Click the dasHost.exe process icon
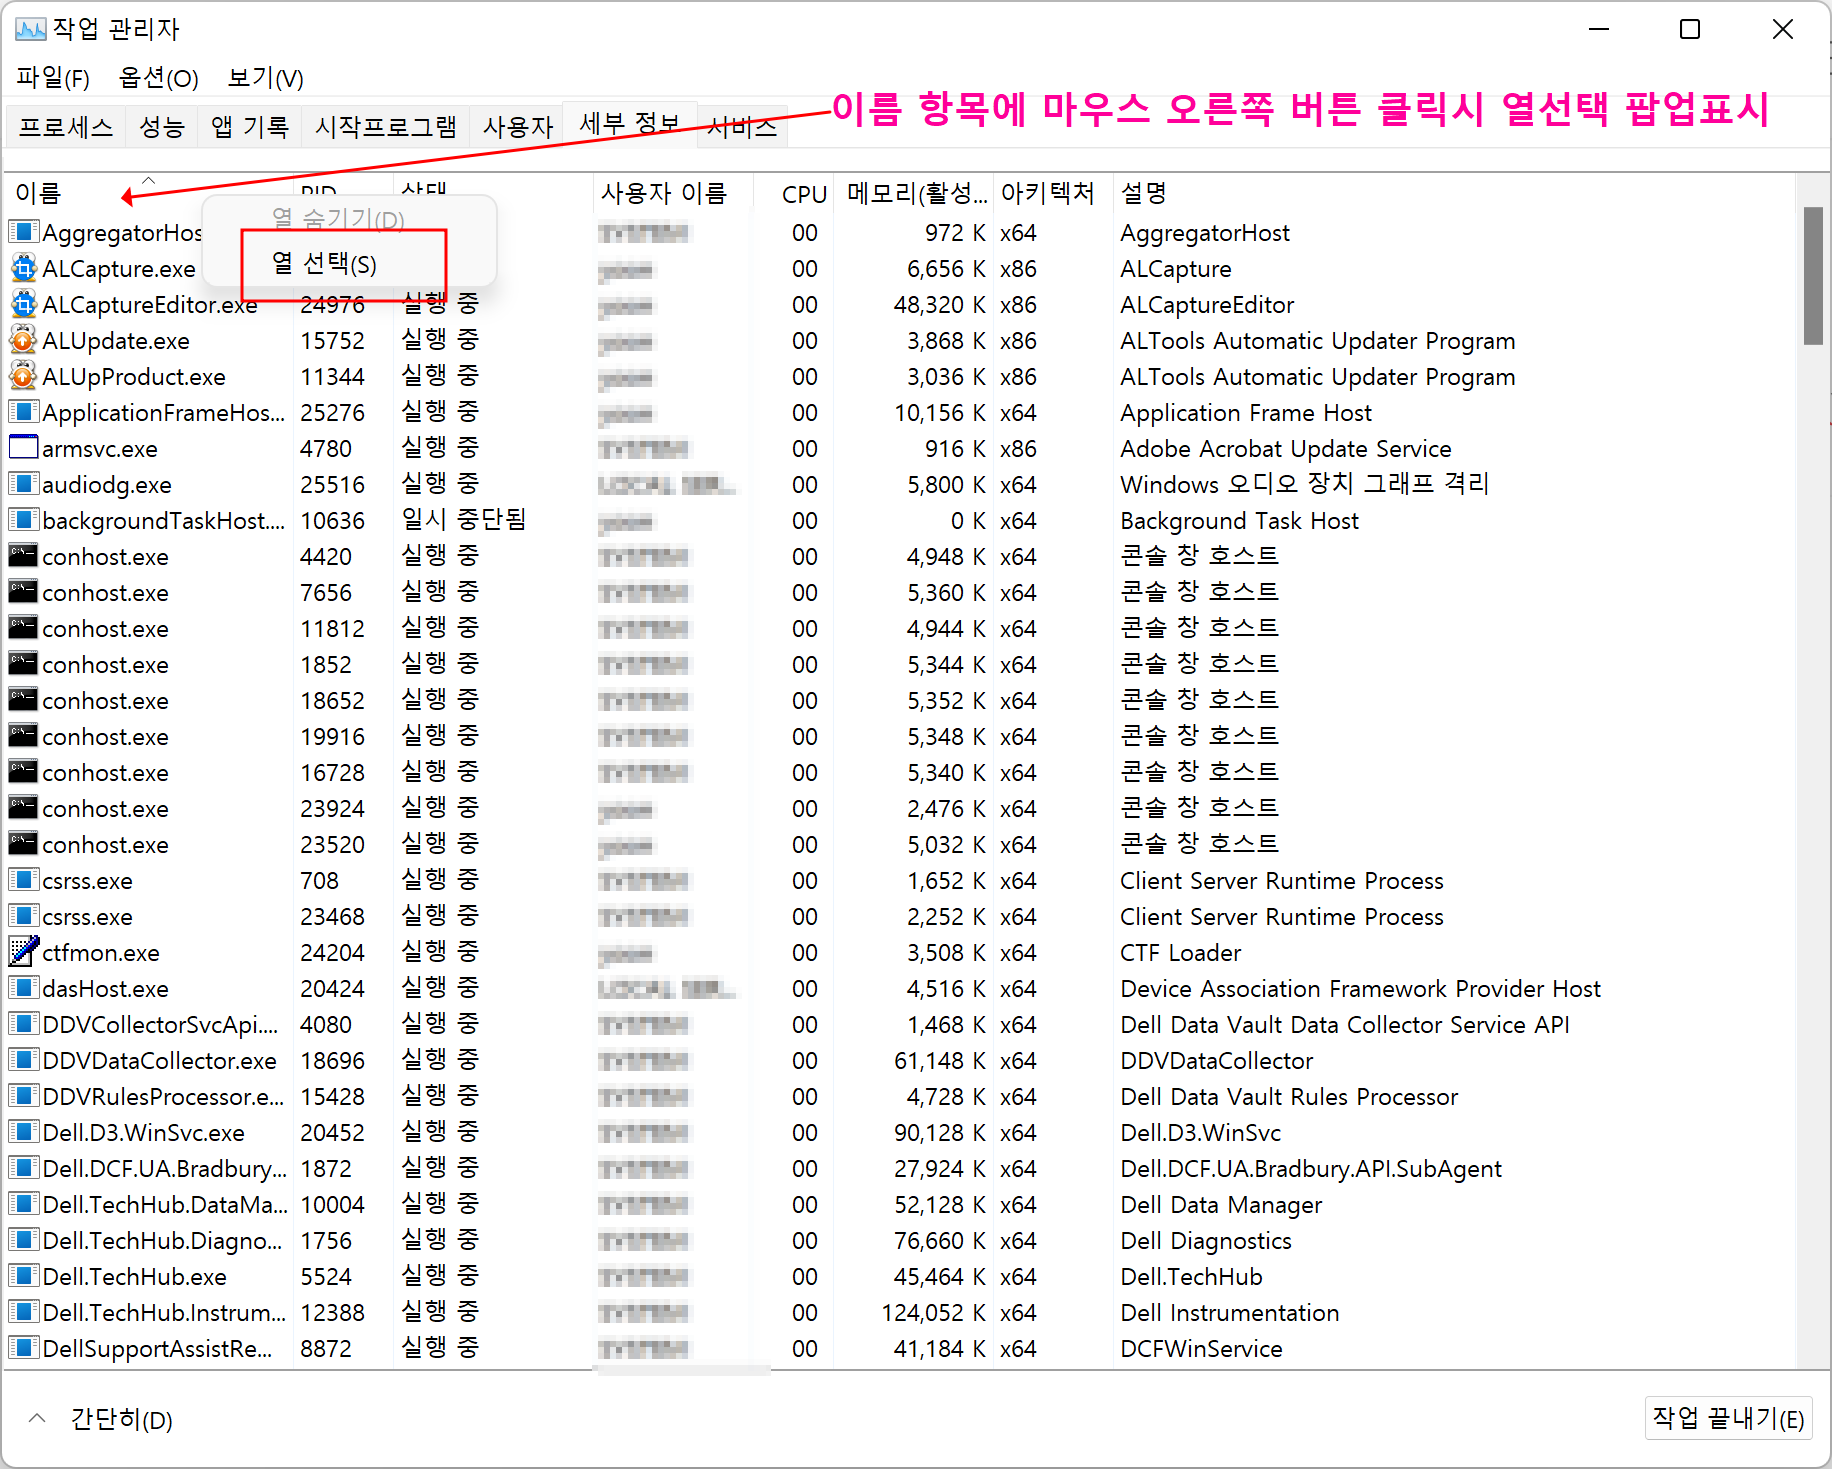1832x1469 pixels. coord(23,988)
